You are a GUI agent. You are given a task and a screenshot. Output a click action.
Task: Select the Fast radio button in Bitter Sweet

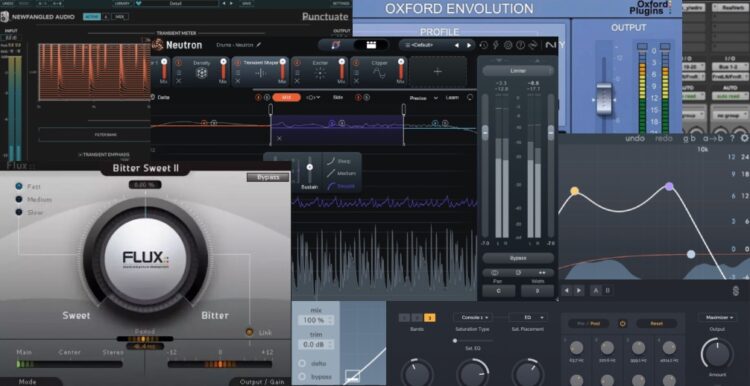click(x=19, y=186)
